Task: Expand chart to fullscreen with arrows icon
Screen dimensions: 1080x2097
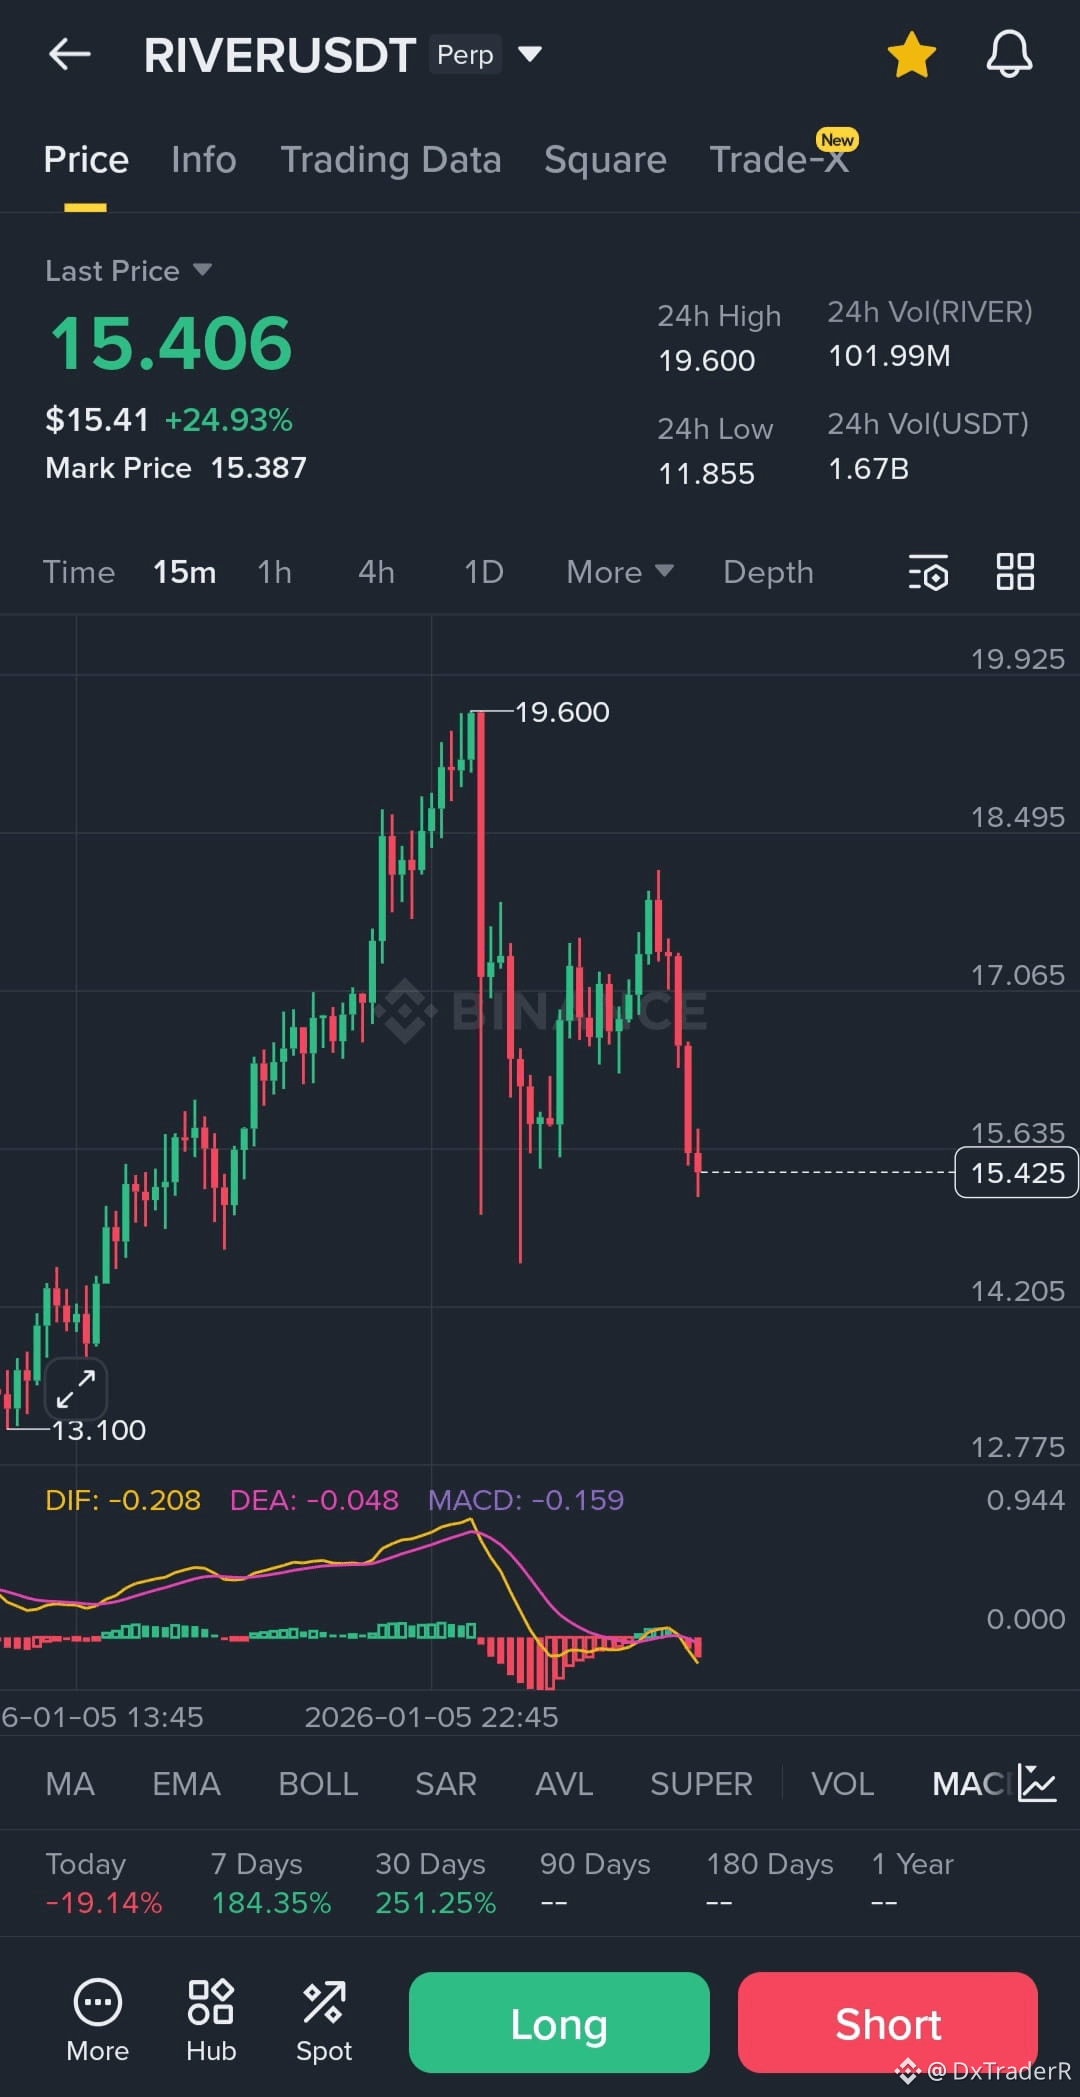Action: [x=76, y=1388]
